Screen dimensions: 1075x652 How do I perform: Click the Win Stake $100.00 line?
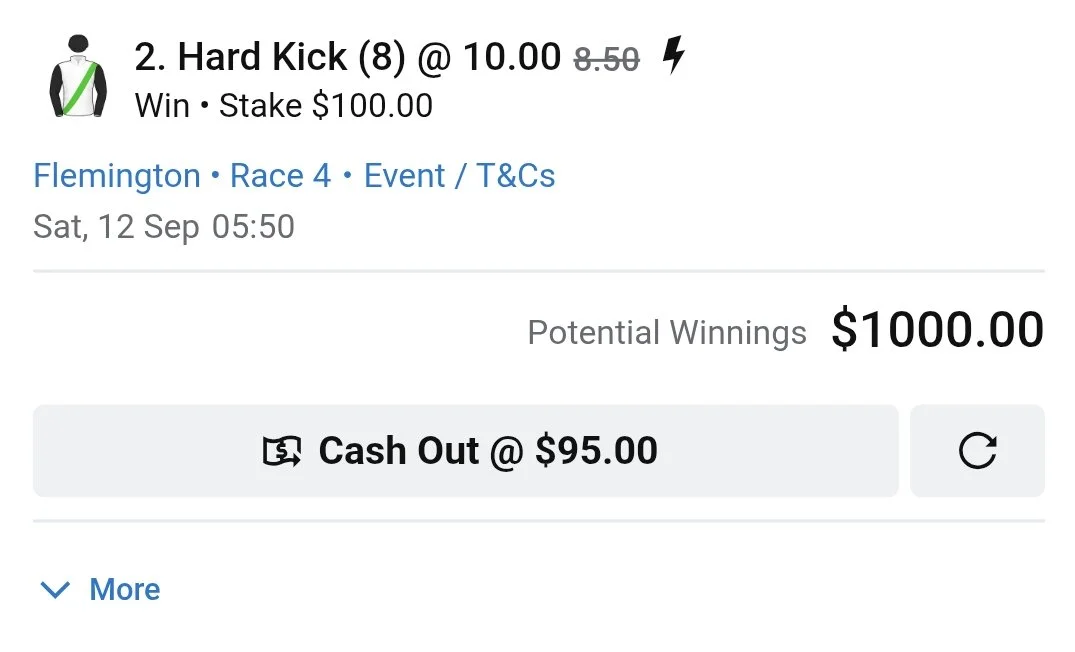click(284, 106)
